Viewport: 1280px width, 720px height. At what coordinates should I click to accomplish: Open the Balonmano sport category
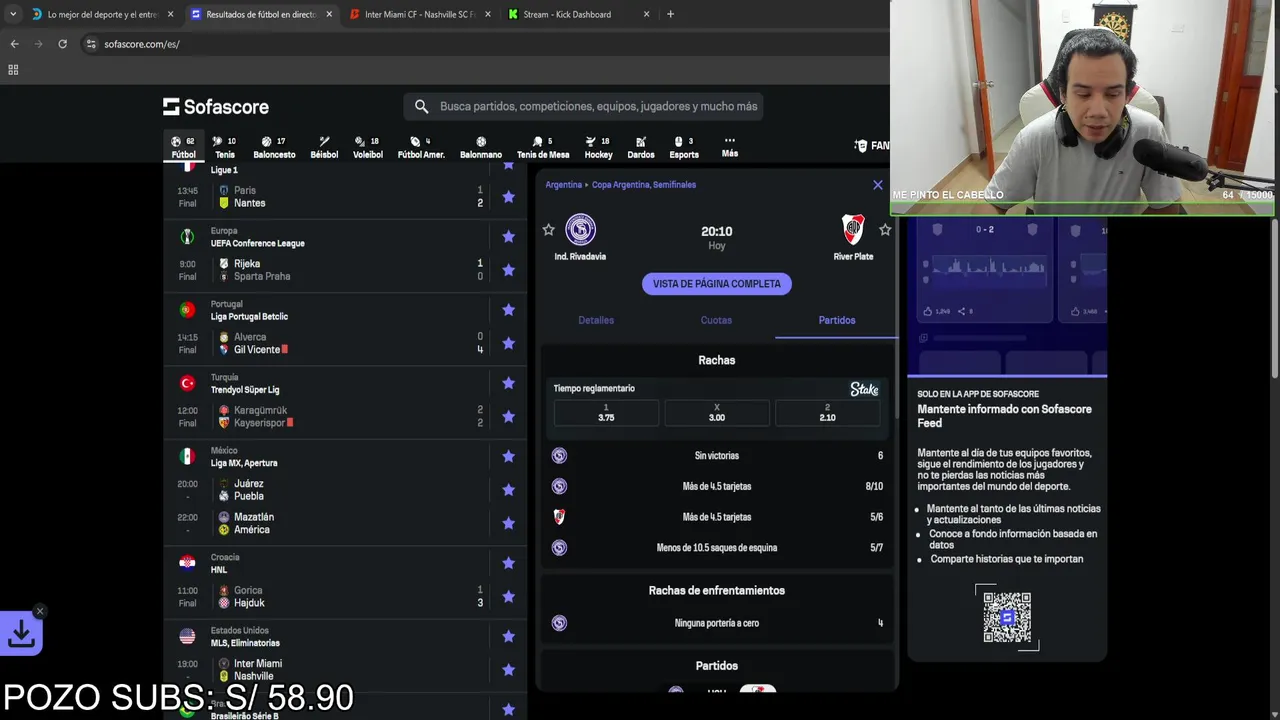(481, 148)
